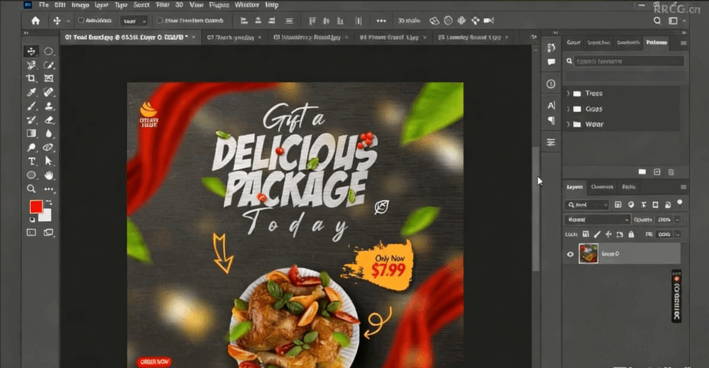The width and height of the screenshot is (709, 368).
Task: Switch to Swatches tab
Action: click(598, 42)
